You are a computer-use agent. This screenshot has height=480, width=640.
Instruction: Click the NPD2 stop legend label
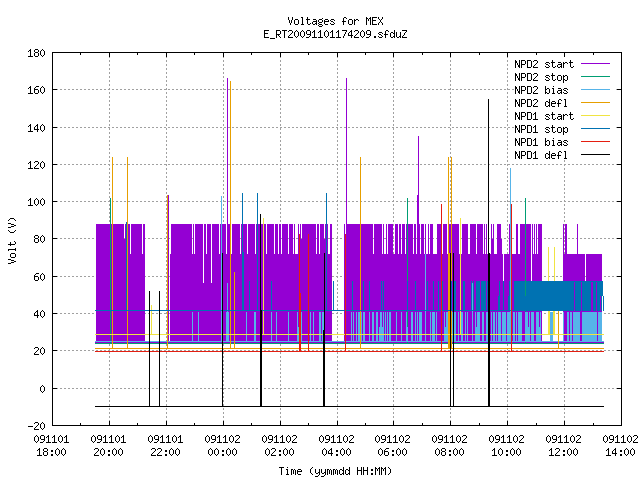[541, 77]
